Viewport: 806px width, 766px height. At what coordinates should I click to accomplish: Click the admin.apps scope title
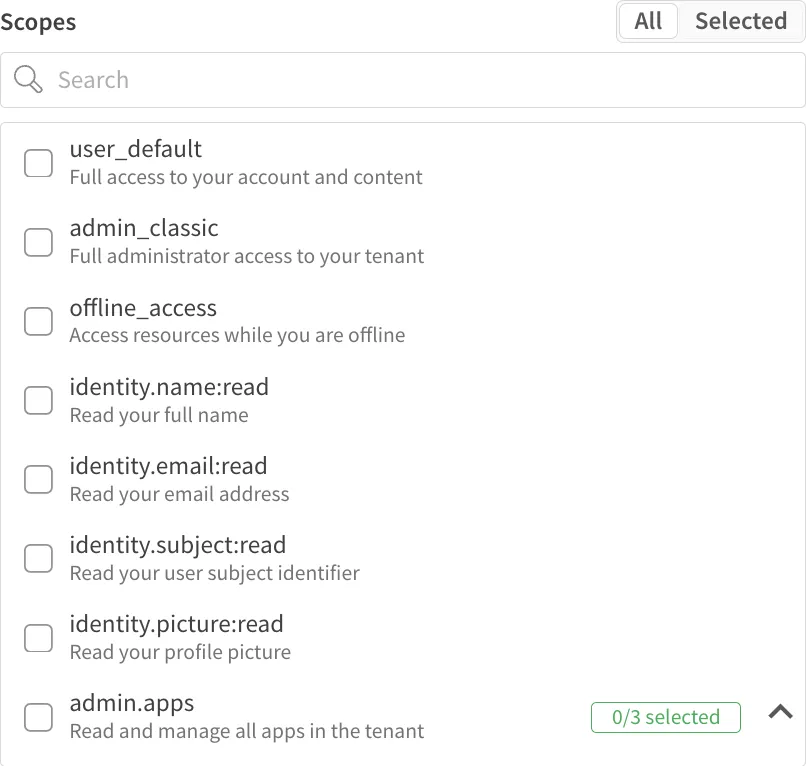coord(131,703)
